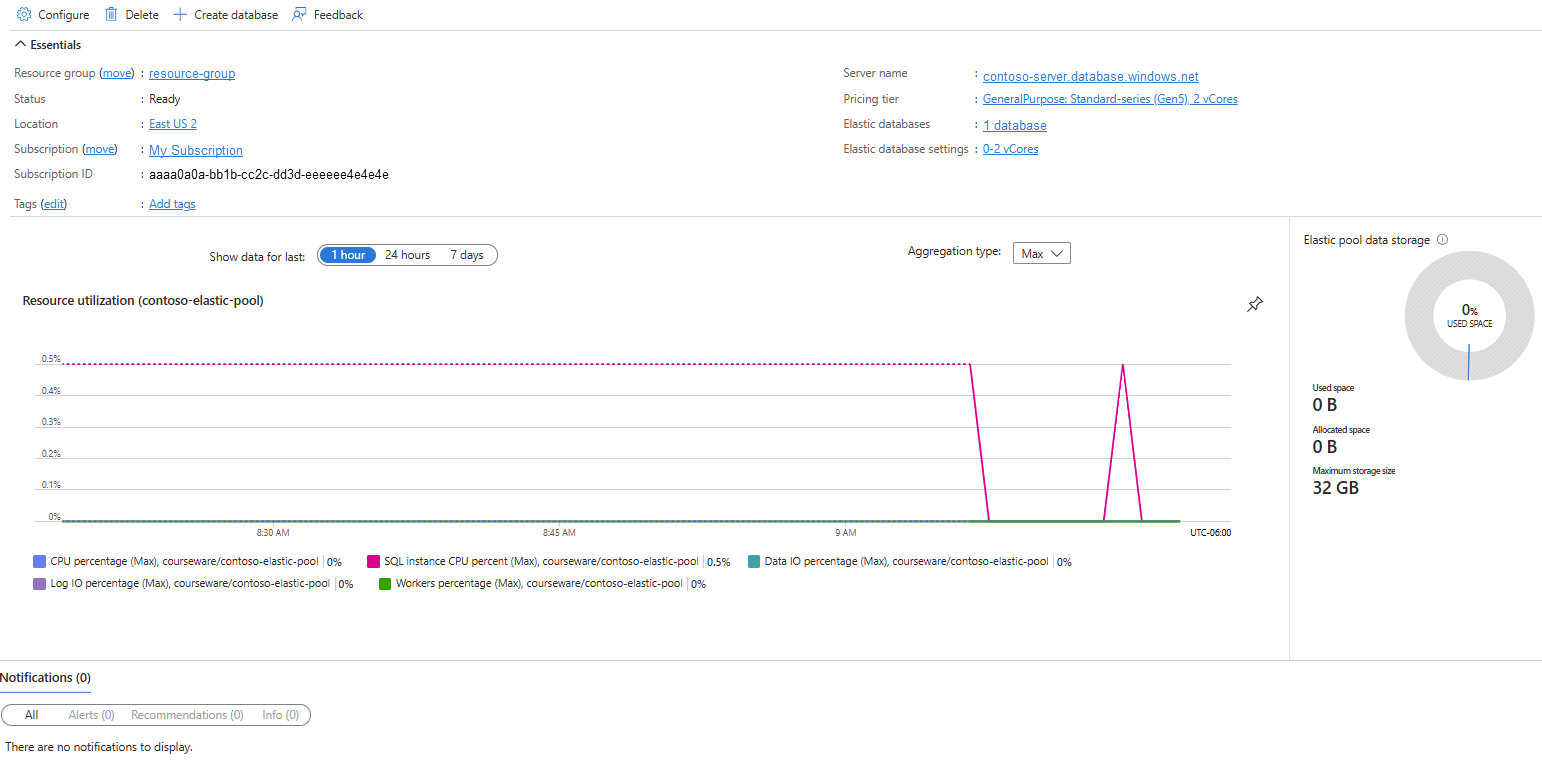Select the All notifications tab
Image resolution: width=1542 pixels, height=763 pixels.
(32, 715)
